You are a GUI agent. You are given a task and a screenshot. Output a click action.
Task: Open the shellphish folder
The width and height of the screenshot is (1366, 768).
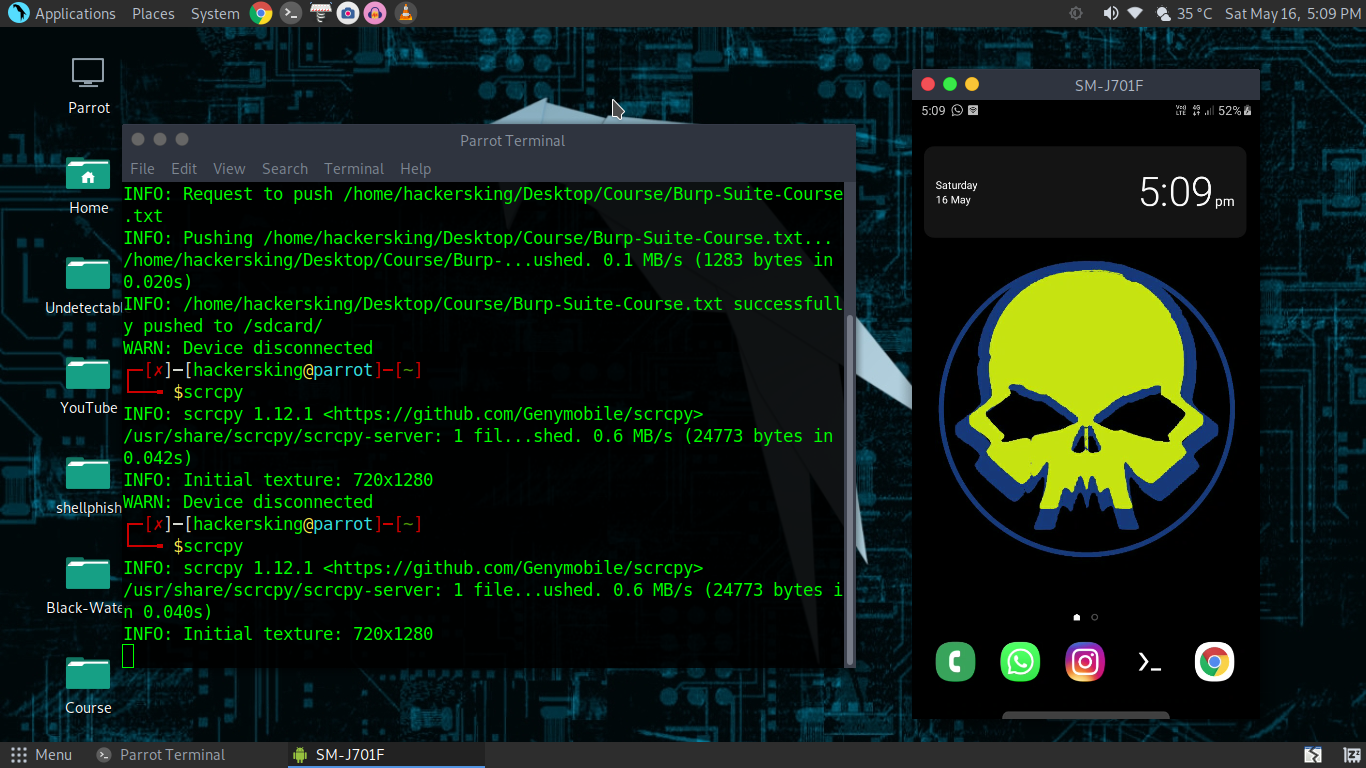tap(87, 473)
